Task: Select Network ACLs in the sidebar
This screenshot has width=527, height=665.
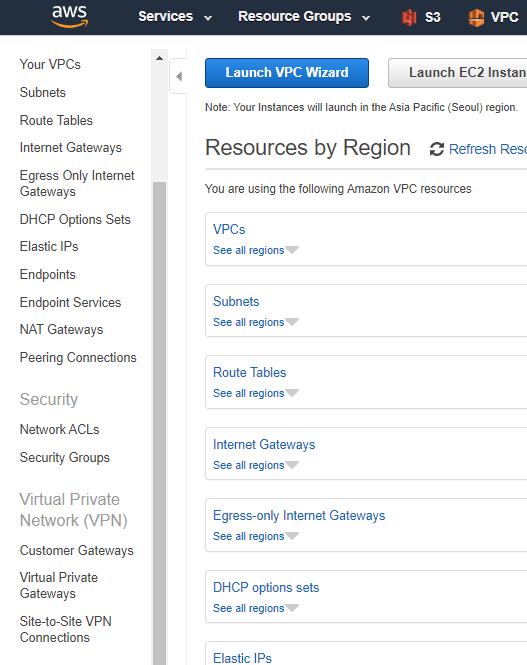Action: (59, 430)
